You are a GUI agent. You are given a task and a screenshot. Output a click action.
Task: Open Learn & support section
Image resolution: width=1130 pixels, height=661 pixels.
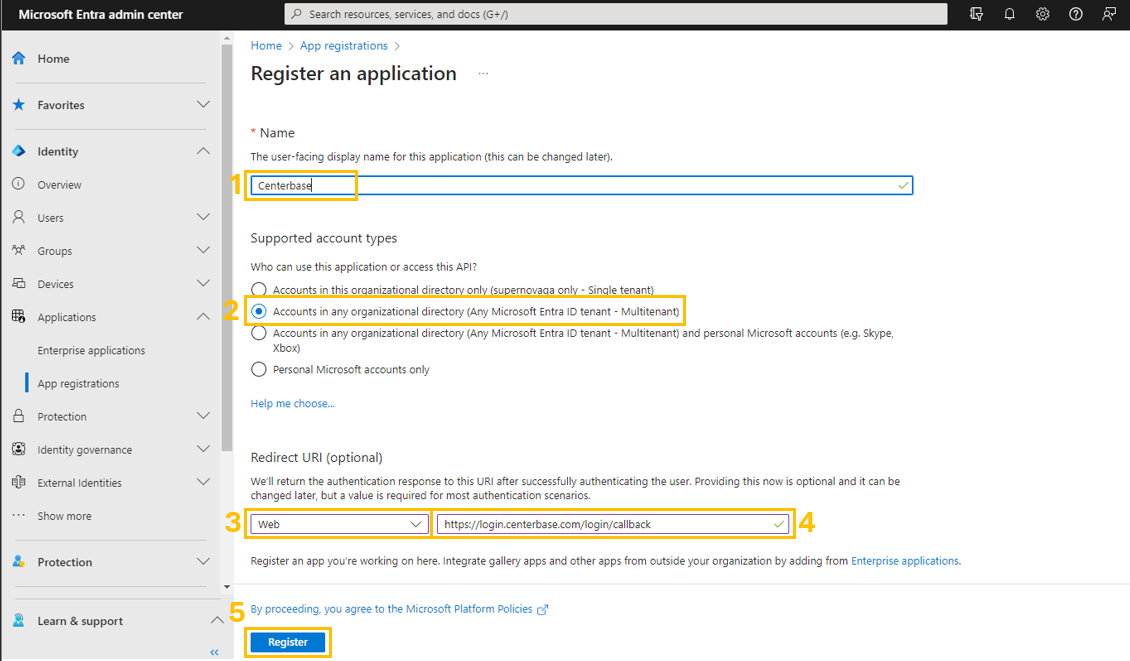pos(80,621)
